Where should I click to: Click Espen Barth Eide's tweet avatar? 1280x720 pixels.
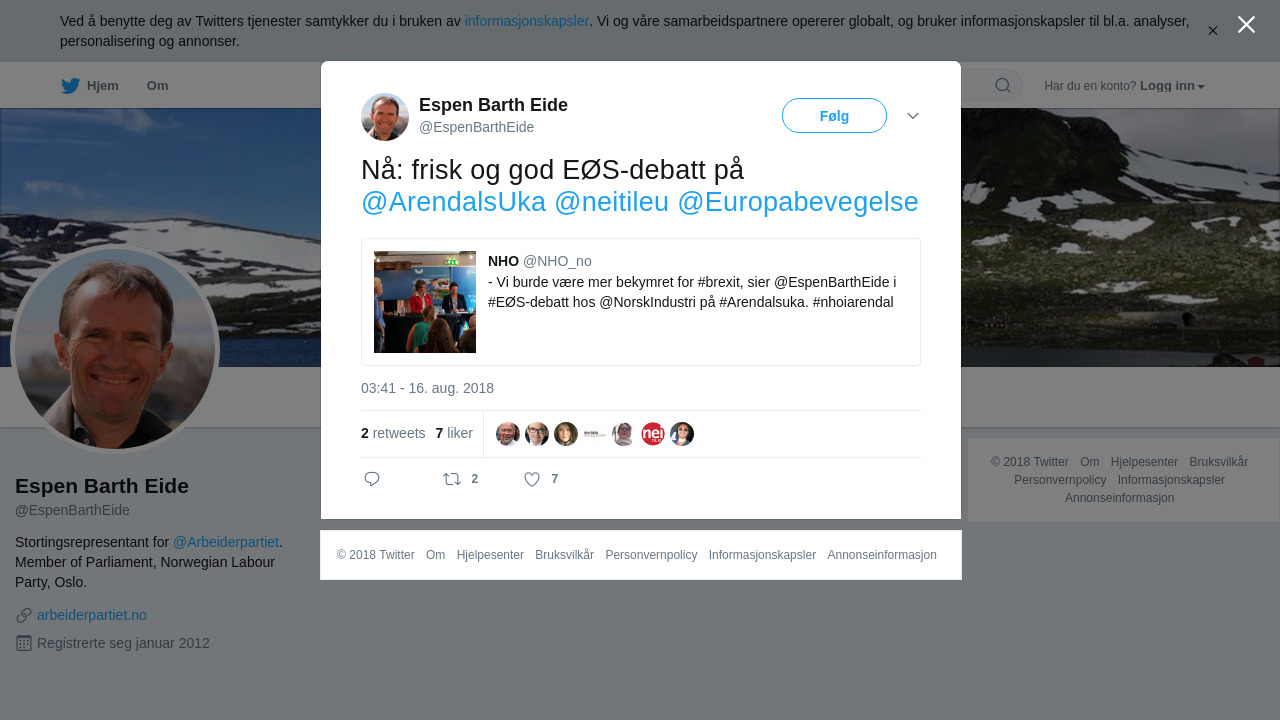point(385,117)
